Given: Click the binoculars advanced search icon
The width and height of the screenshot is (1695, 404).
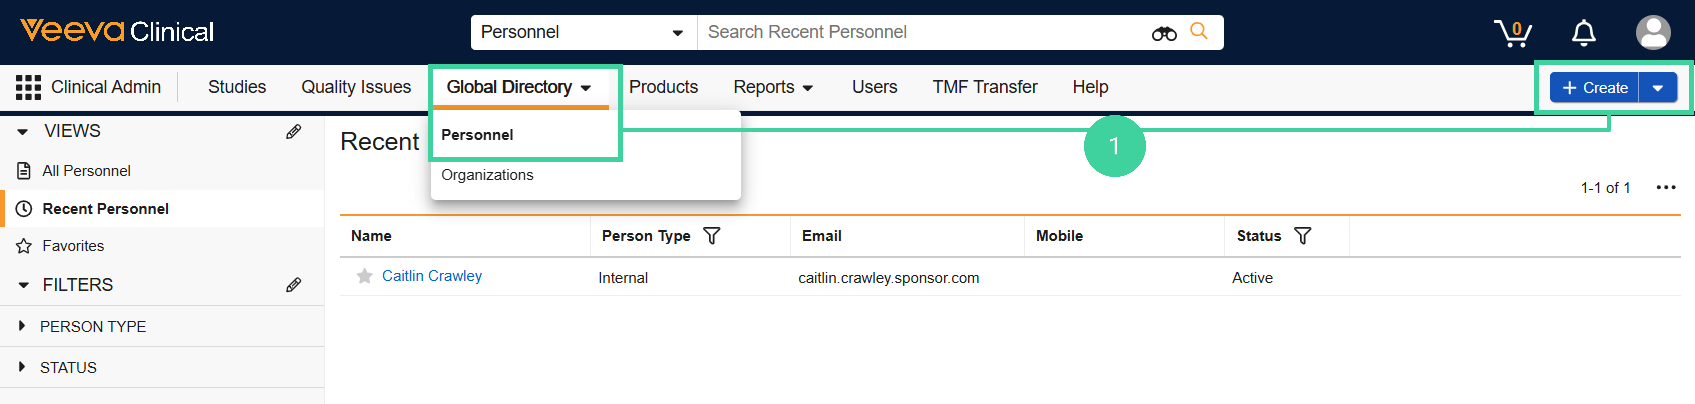Looking at the screenshot, I should (x=1164, y=33).
